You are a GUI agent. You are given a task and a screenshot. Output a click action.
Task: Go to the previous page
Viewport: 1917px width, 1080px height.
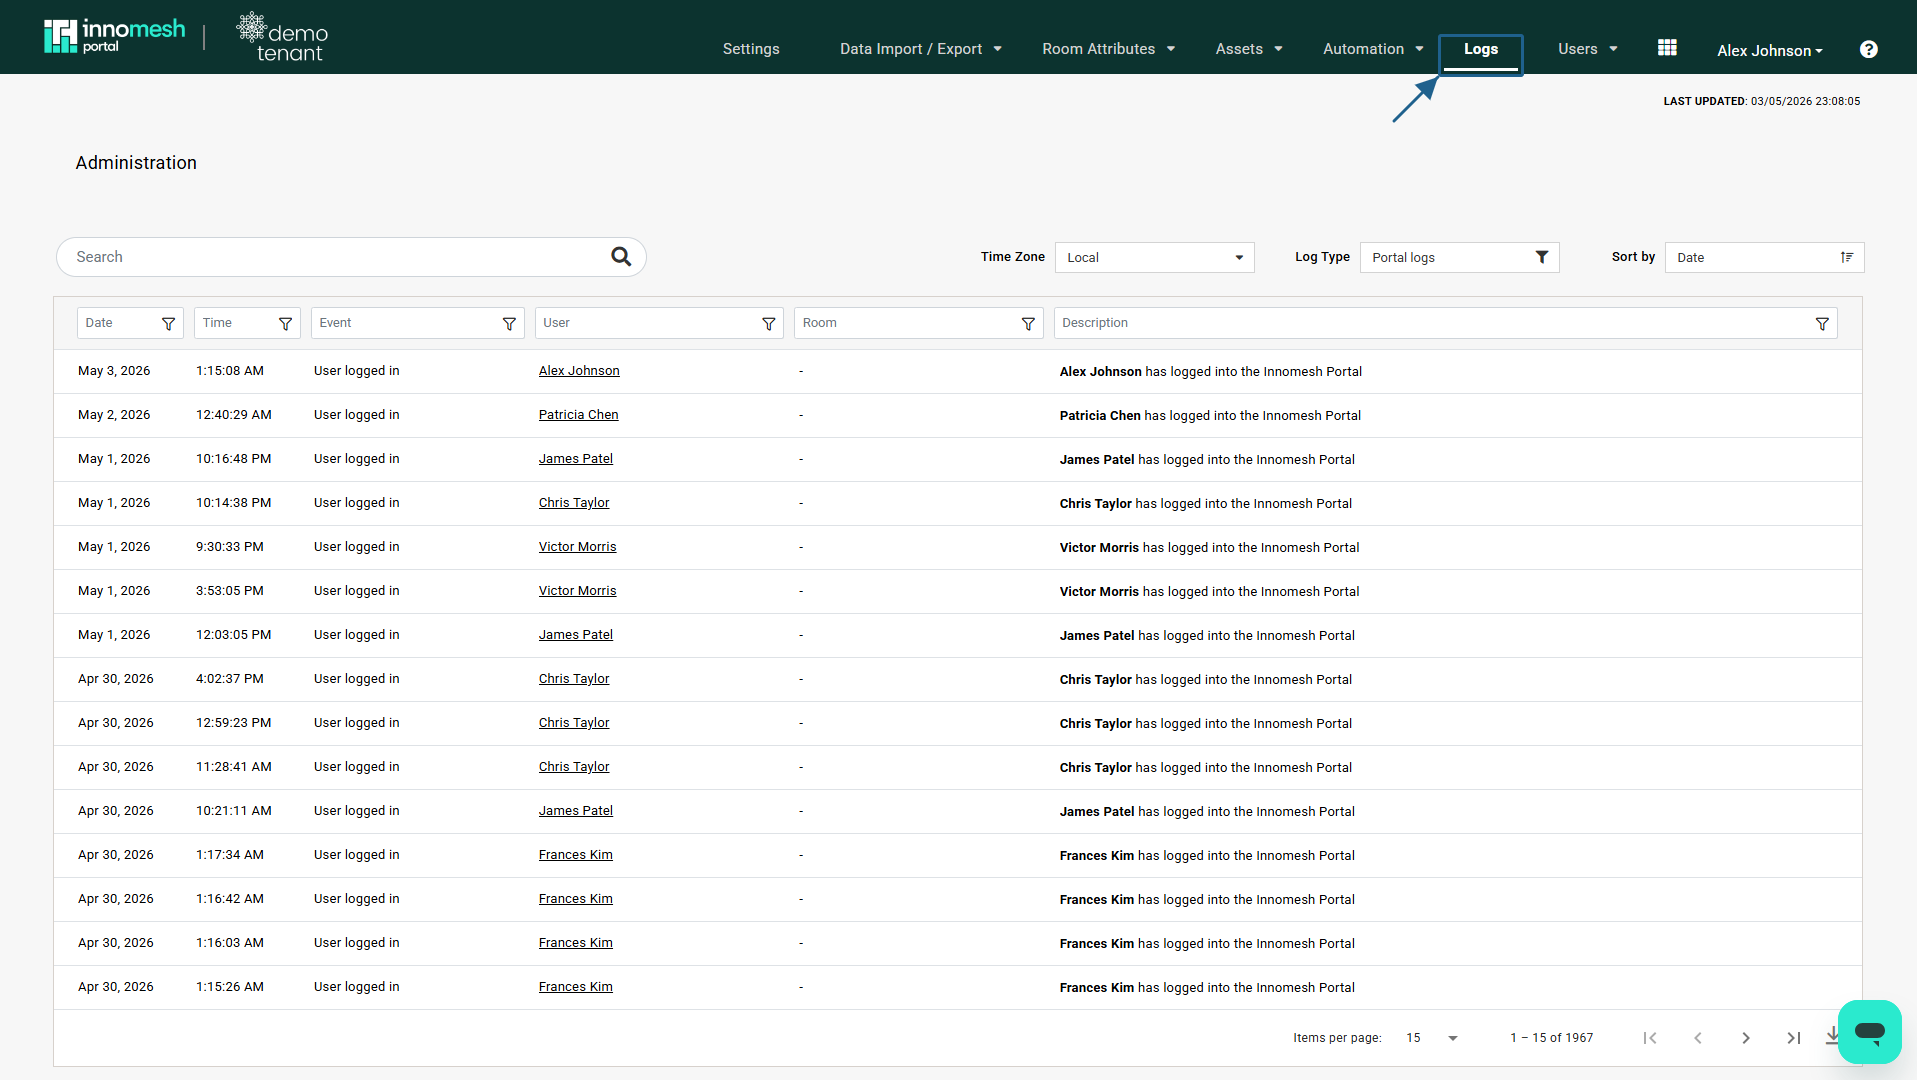click(1698, 1038)
